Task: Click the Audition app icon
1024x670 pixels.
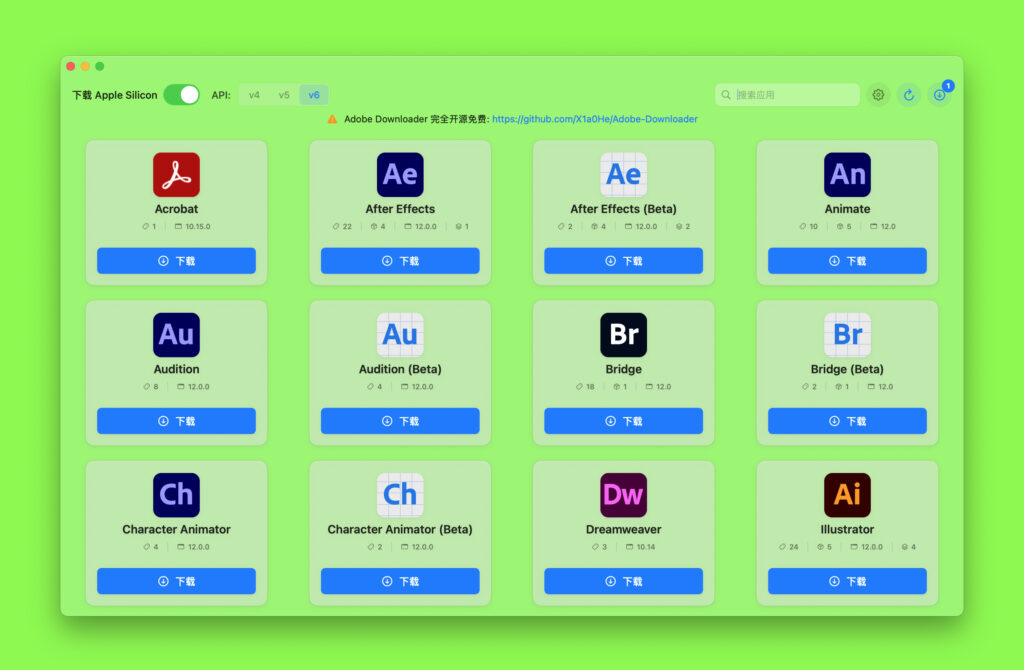Action: click(x=176, y=334)
